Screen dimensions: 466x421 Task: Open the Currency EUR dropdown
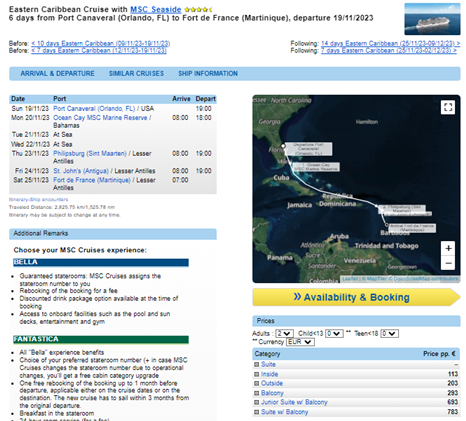tap(300, 342)
